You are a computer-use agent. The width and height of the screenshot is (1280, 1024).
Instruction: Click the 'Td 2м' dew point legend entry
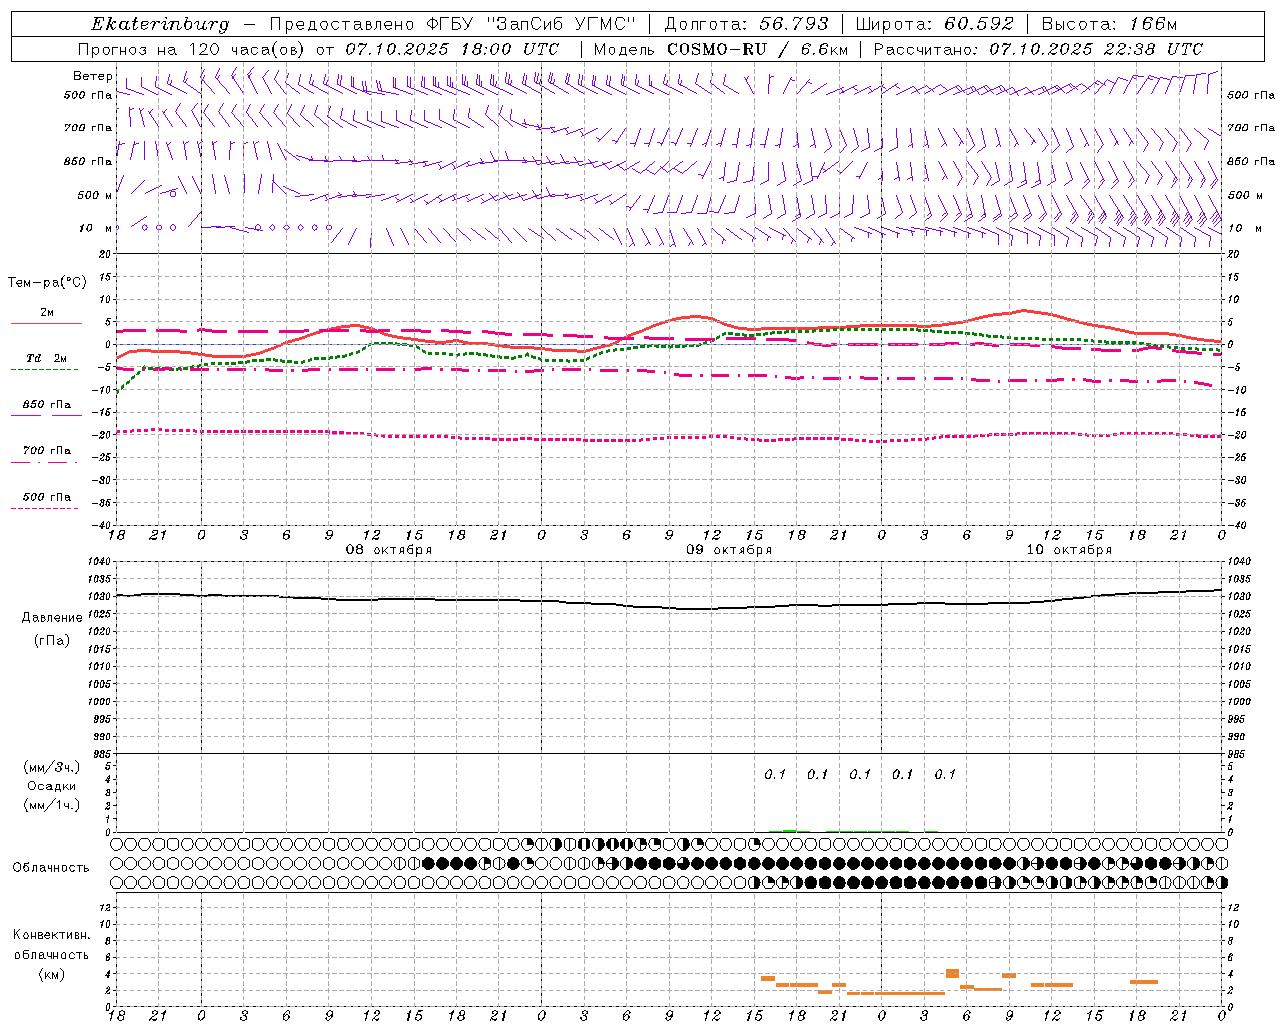[47, 358]
